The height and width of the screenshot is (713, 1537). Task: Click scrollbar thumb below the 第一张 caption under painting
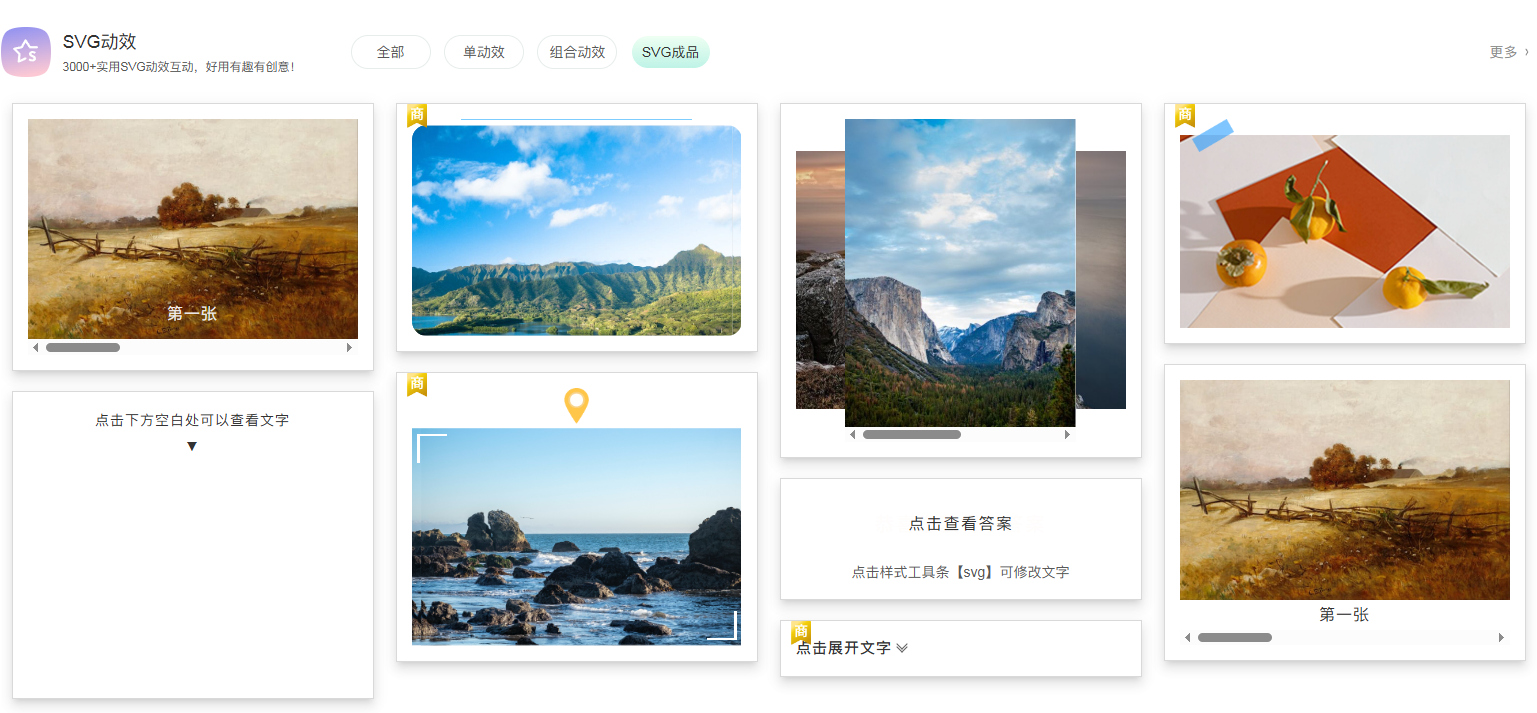click(x=1235, y=638)
